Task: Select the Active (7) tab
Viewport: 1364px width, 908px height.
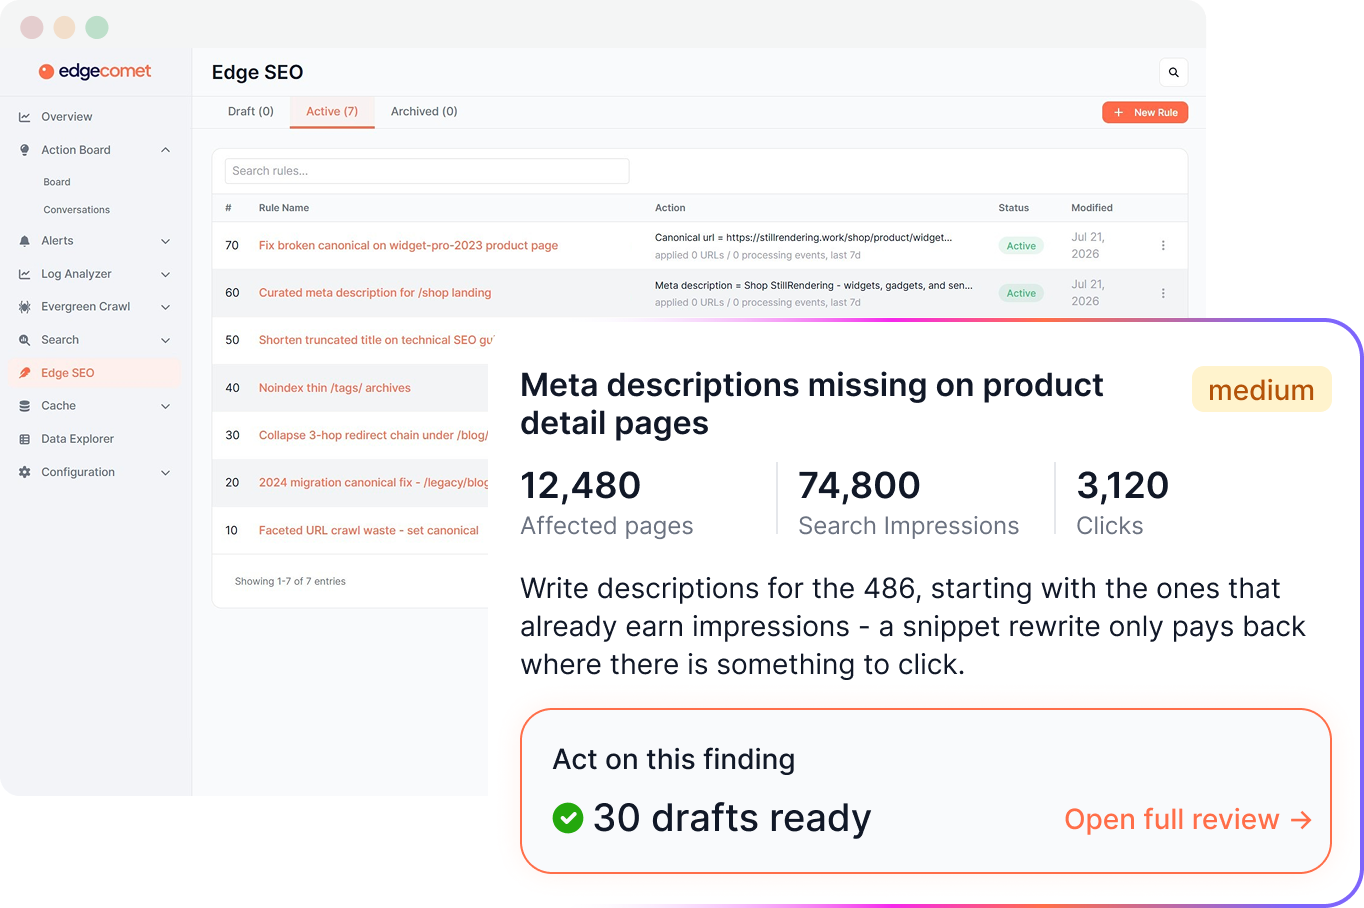Action: [x=332, y=112]
